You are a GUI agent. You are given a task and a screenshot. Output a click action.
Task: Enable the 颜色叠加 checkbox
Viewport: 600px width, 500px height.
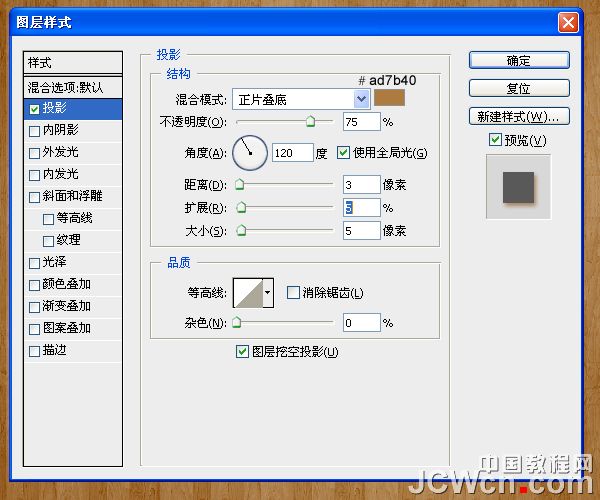click(34, 285)
